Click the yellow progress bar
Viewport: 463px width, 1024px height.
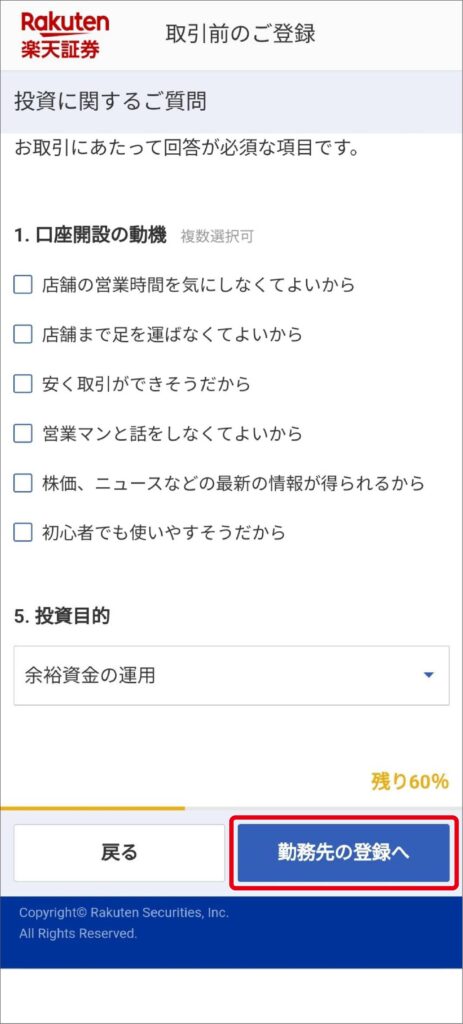(93, 808)
